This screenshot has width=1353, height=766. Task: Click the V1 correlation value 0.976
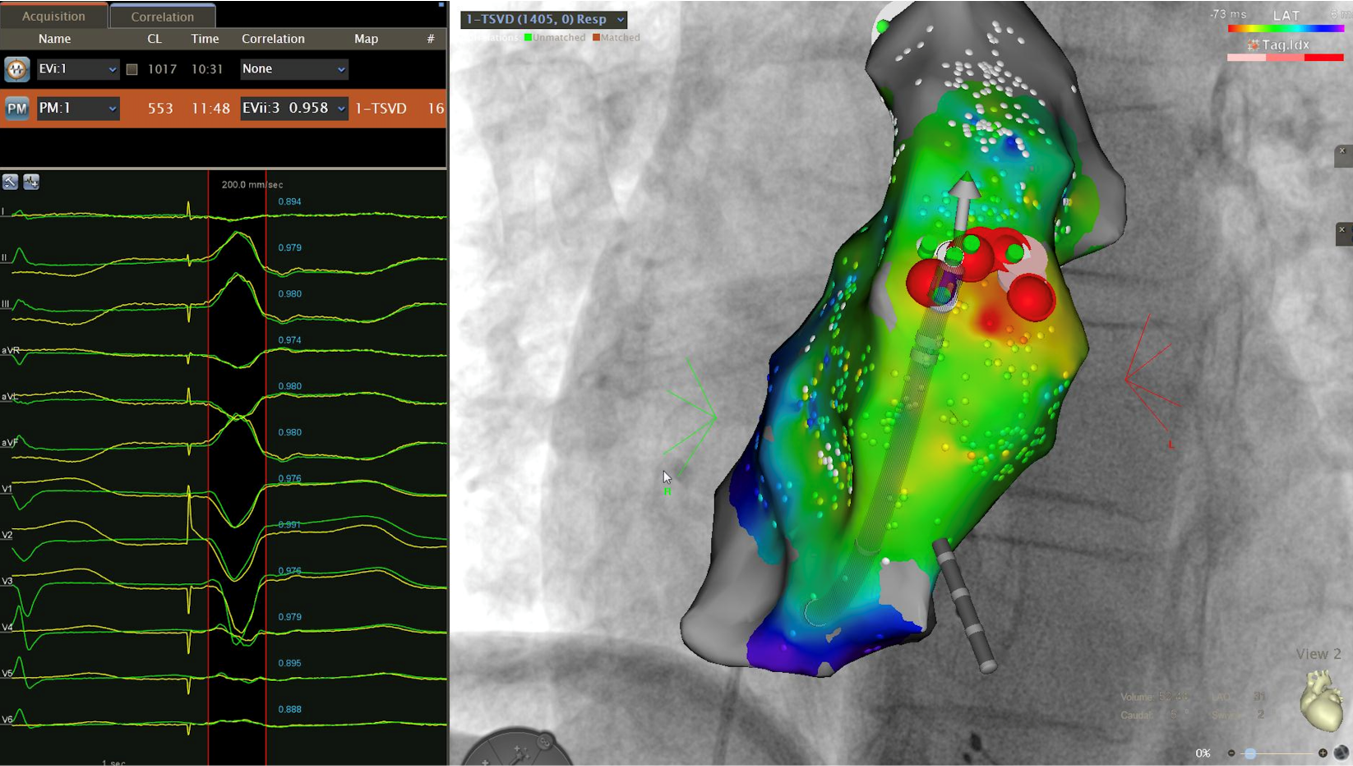tap(289, 479)
